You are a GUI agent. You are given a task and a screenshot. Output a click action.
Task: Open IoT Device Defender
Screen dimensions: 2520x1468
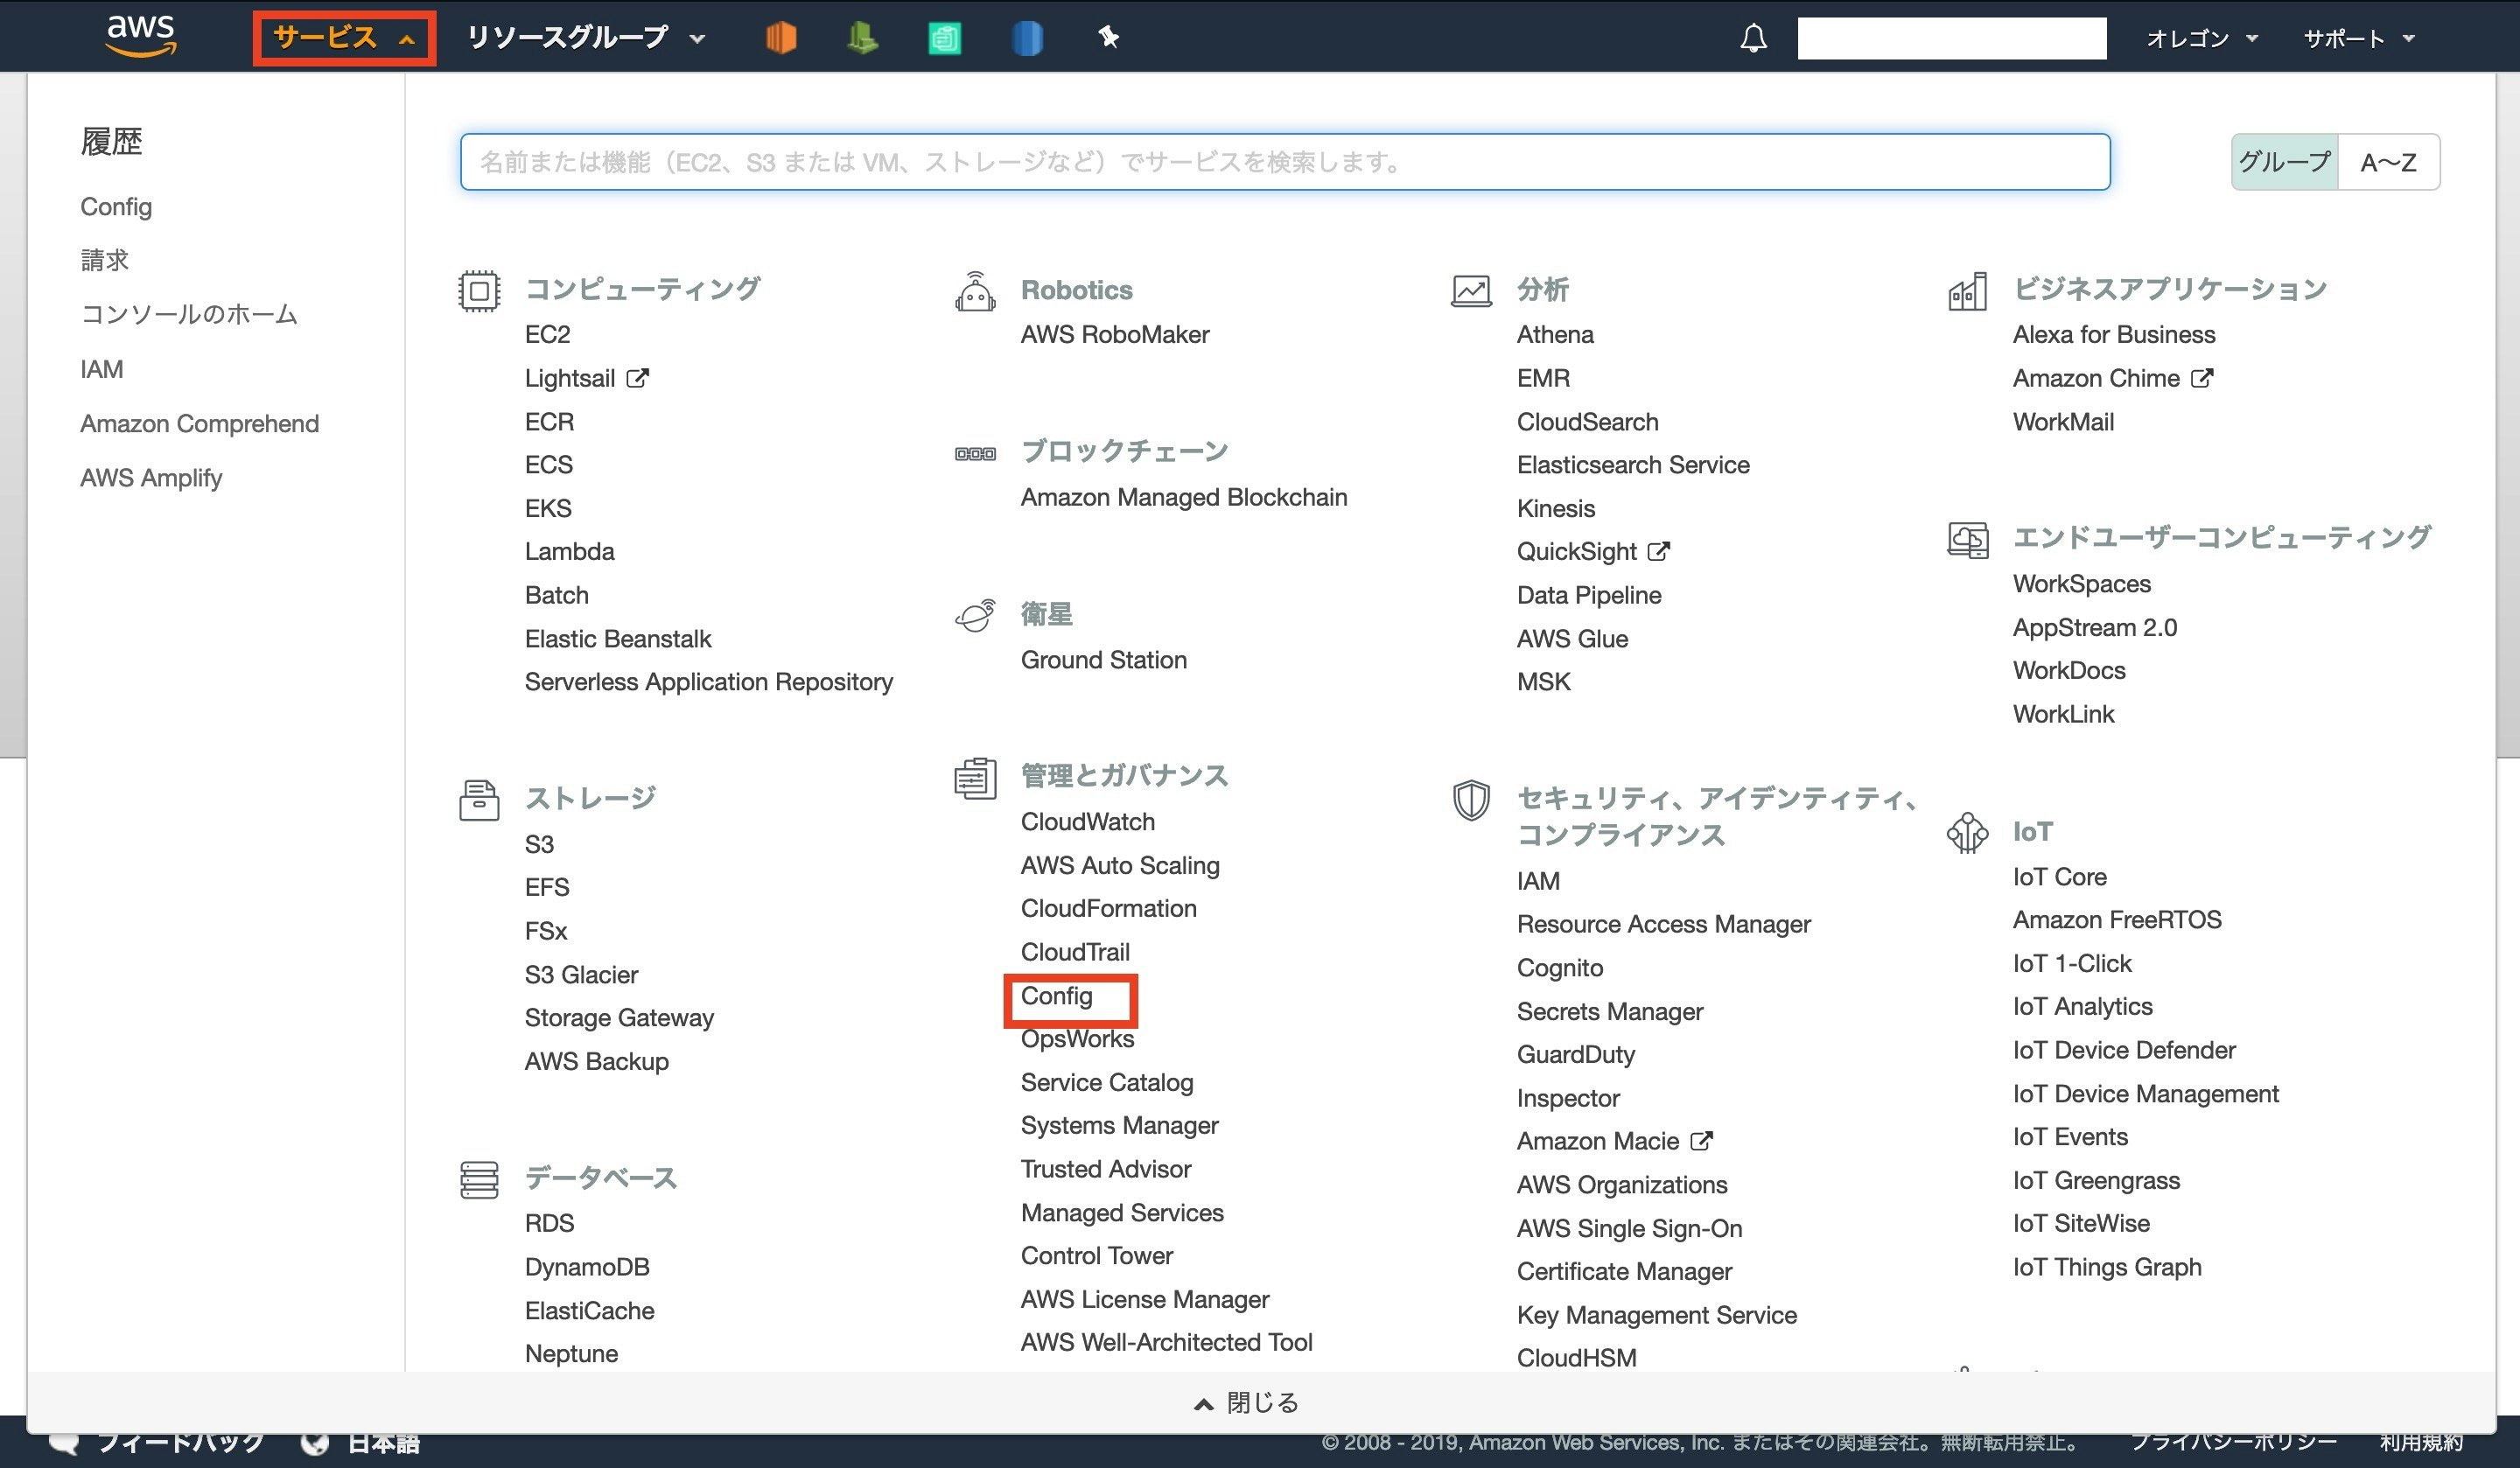click(2124, 1049)
